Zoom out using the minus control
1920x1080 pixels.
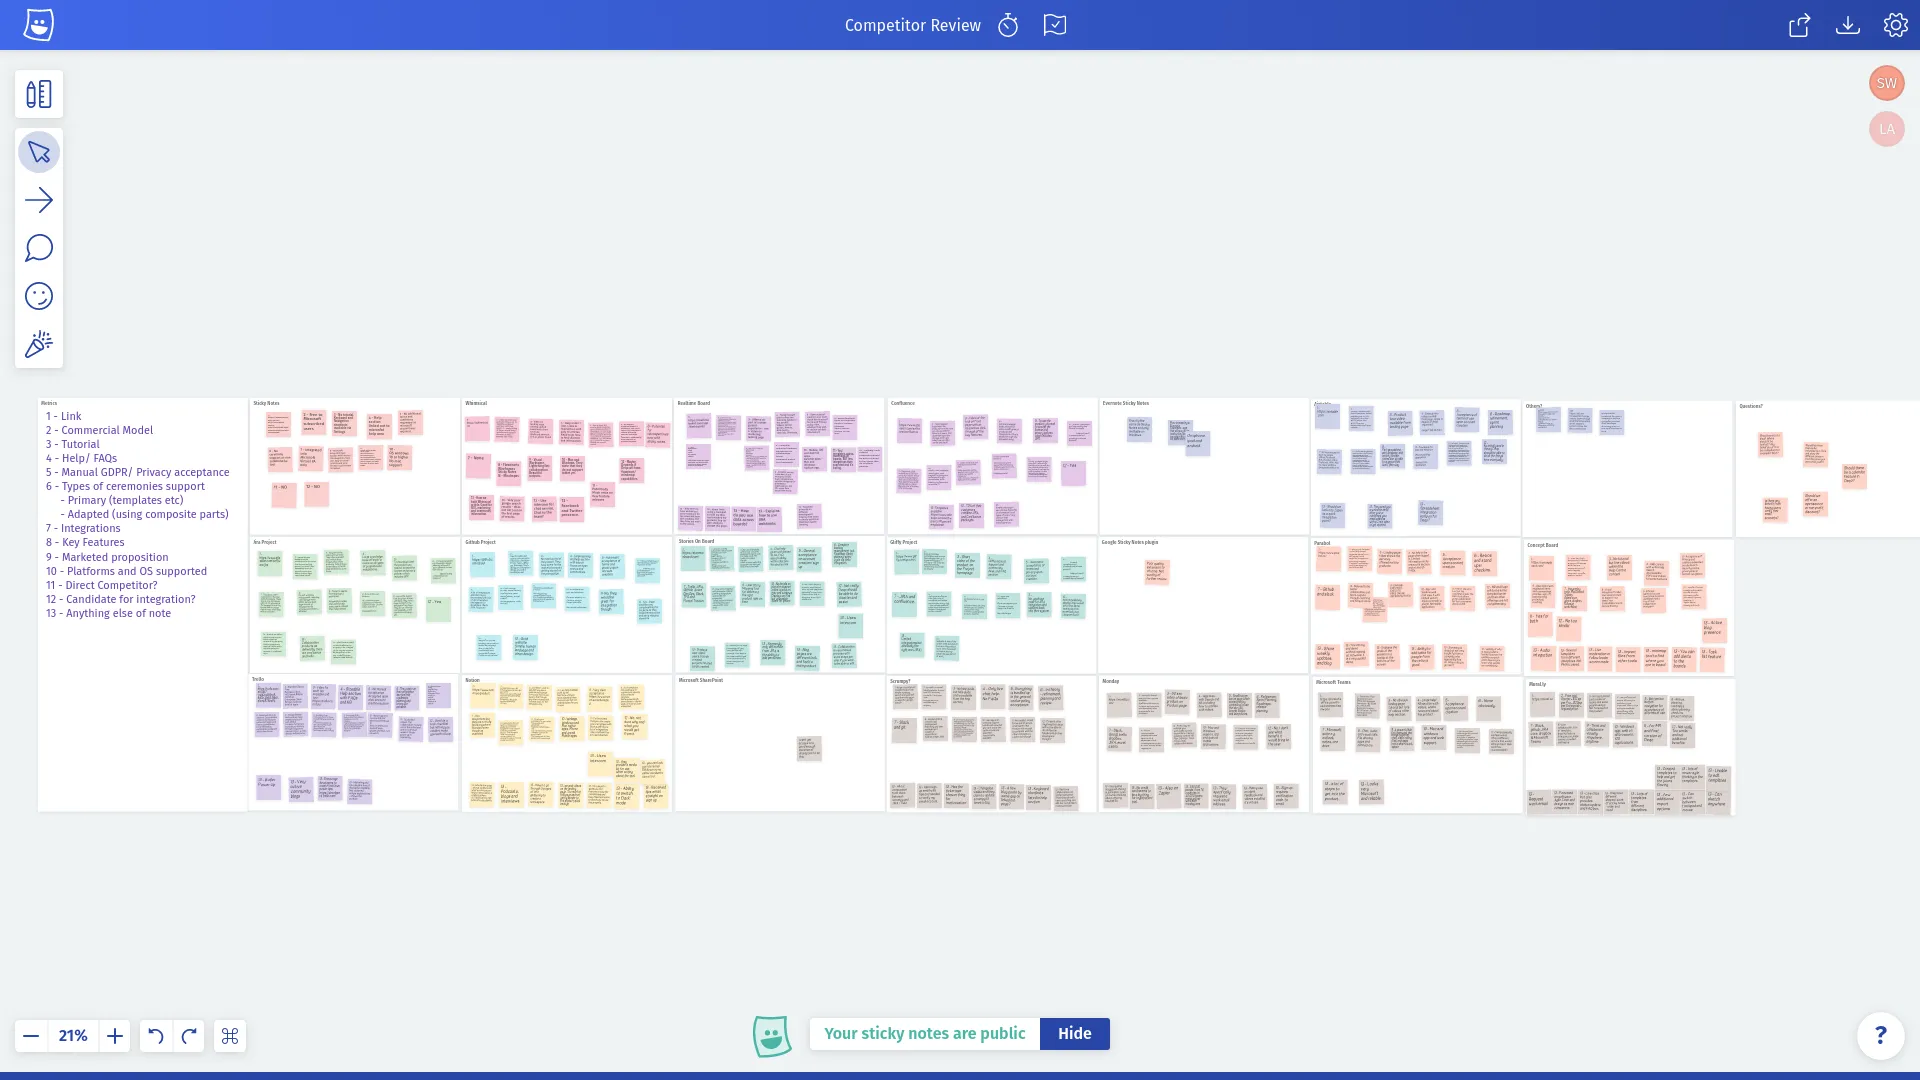pyautogui.click(x=31, y=1036)
